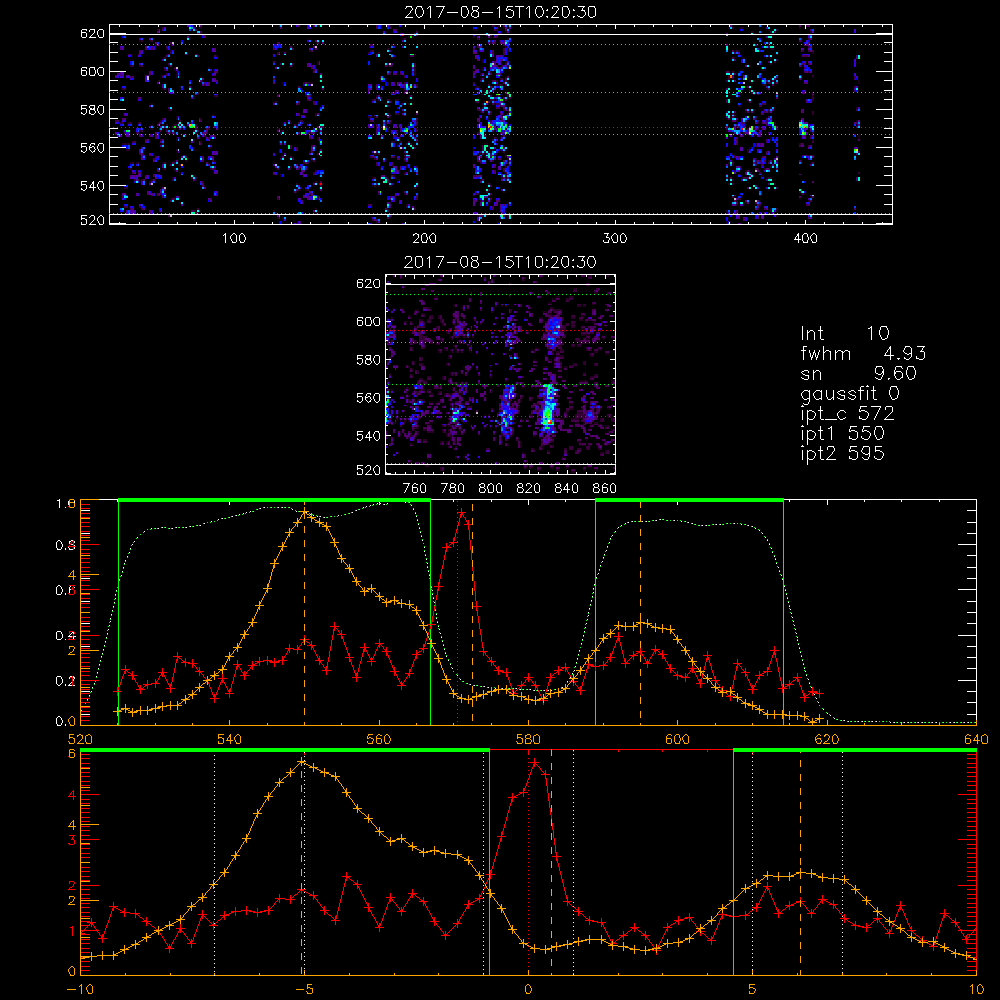The height and width of the screenshot is (1000, 1000).
Task: Select the 'sn 9.60' value line
Action: click(858, 373)
